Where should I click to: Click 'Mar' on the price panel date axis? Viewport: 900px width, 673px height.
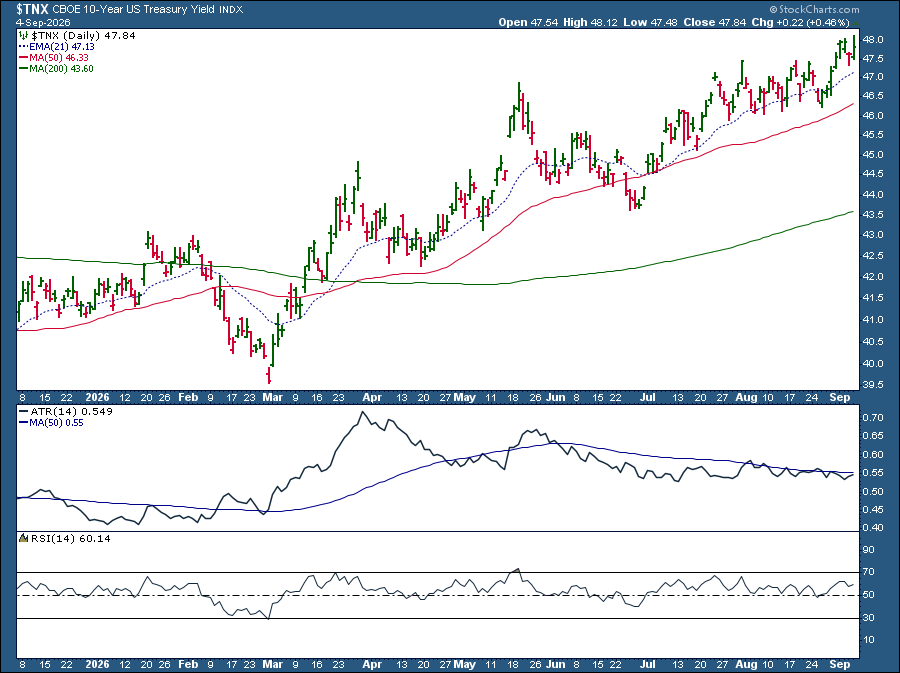(273, 397)
